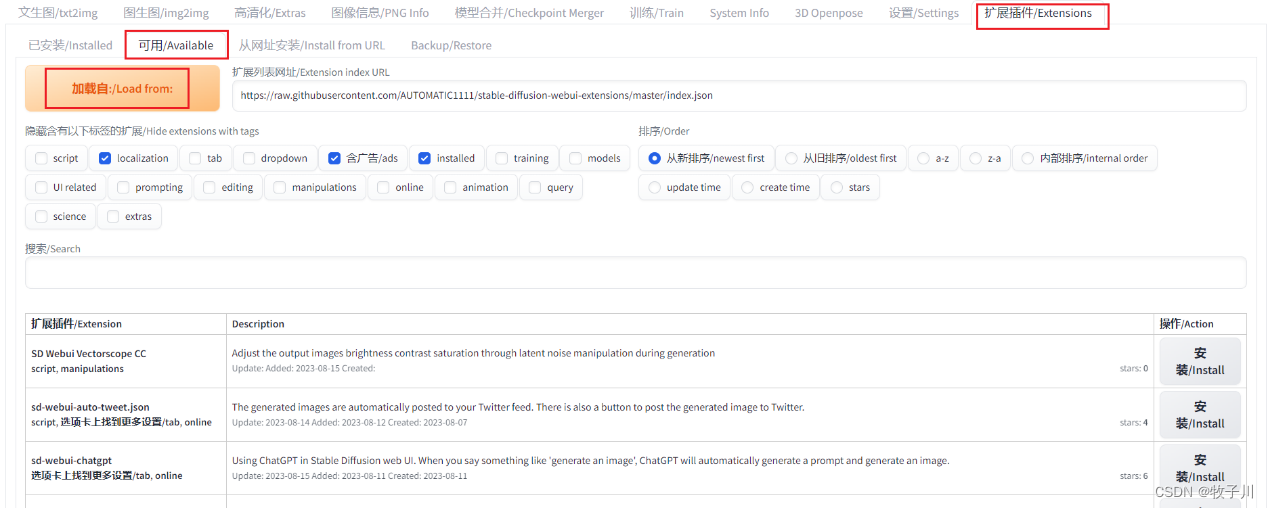The image size is (1268, 508).
Task: Click the Vectorscope brightness contrast description
Action: [473, 353]
